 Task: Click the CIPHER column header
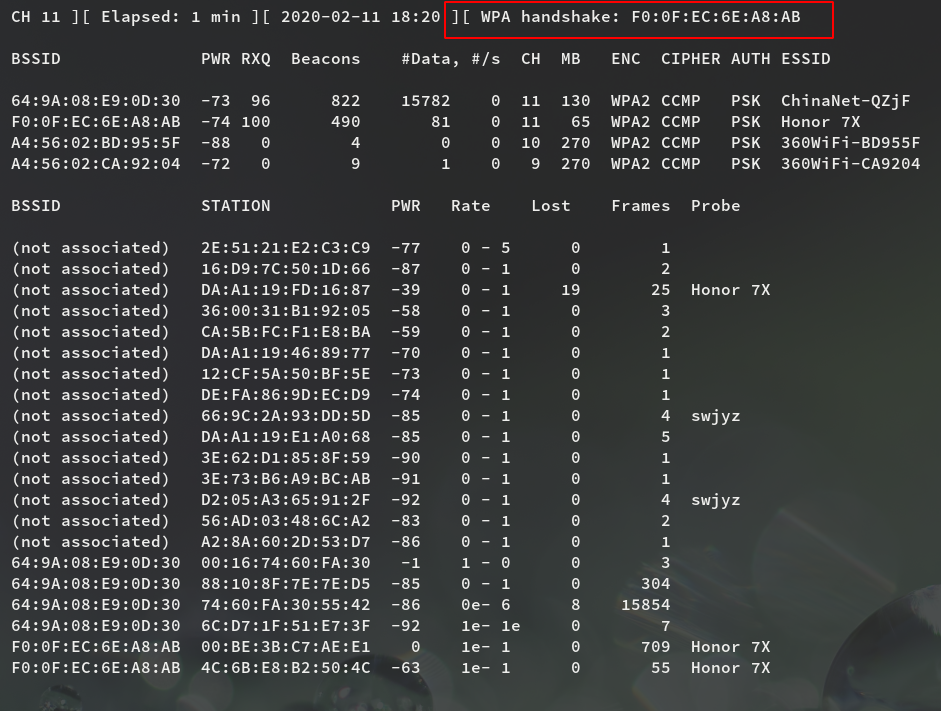(690, 59)
